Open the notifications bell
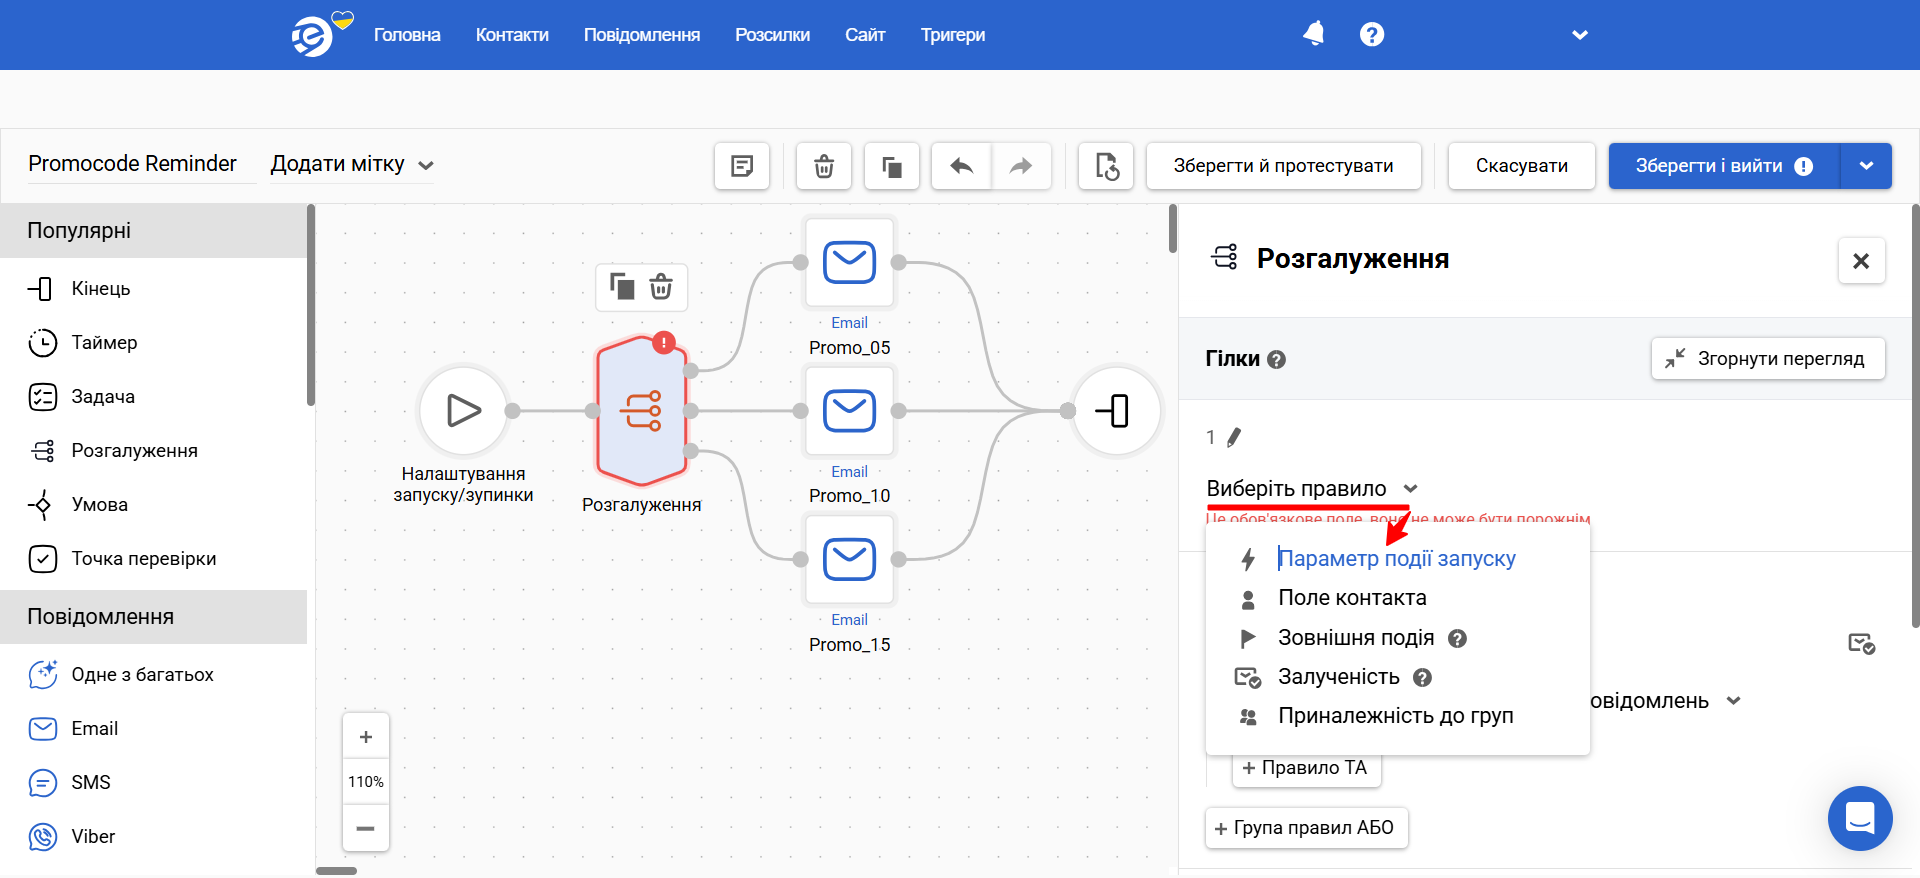The height and width of the screenshot is (878, 1920). [1314, 34]
